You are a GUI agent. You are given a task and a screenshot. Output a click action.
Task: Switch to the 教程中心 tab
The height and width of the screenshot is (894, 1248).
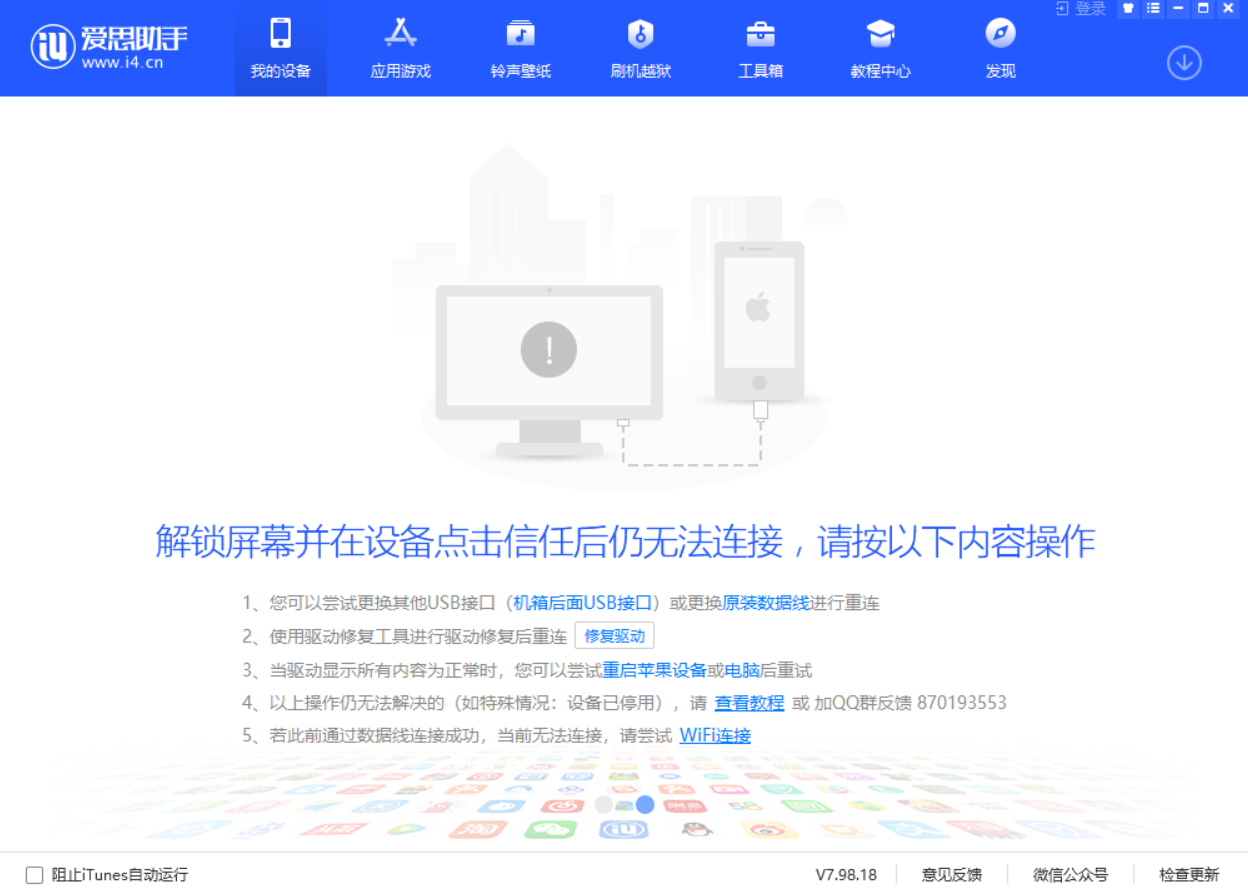click(x=879, y=47)
